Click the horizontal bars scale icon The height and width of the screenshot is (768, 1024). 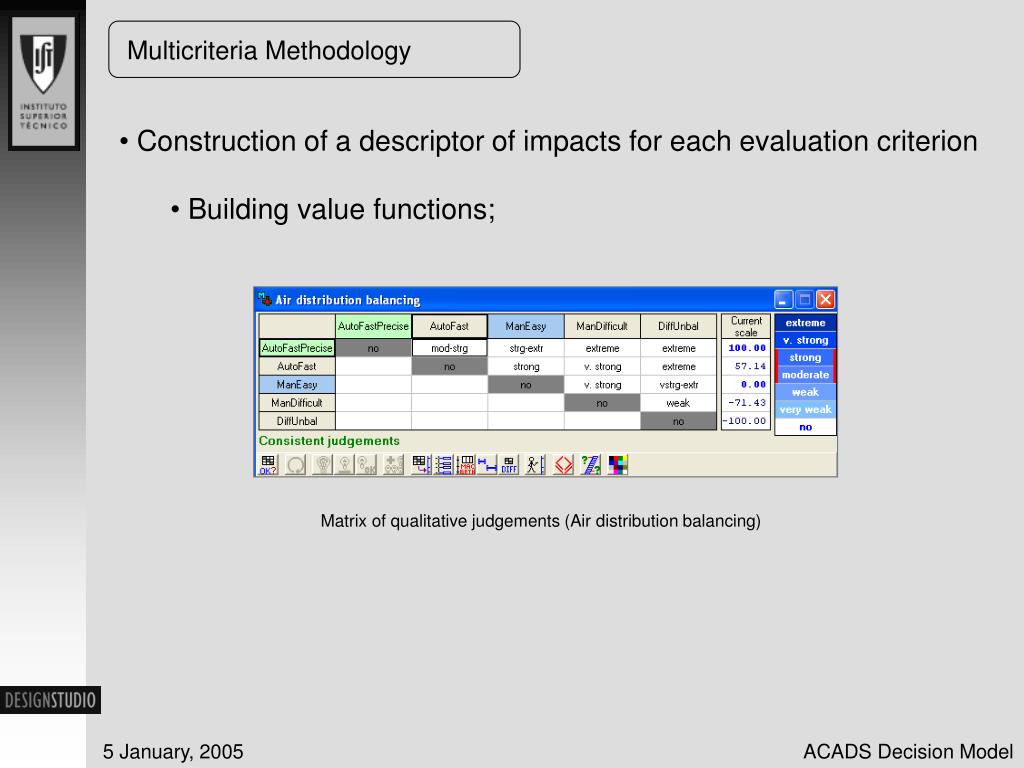443,464
